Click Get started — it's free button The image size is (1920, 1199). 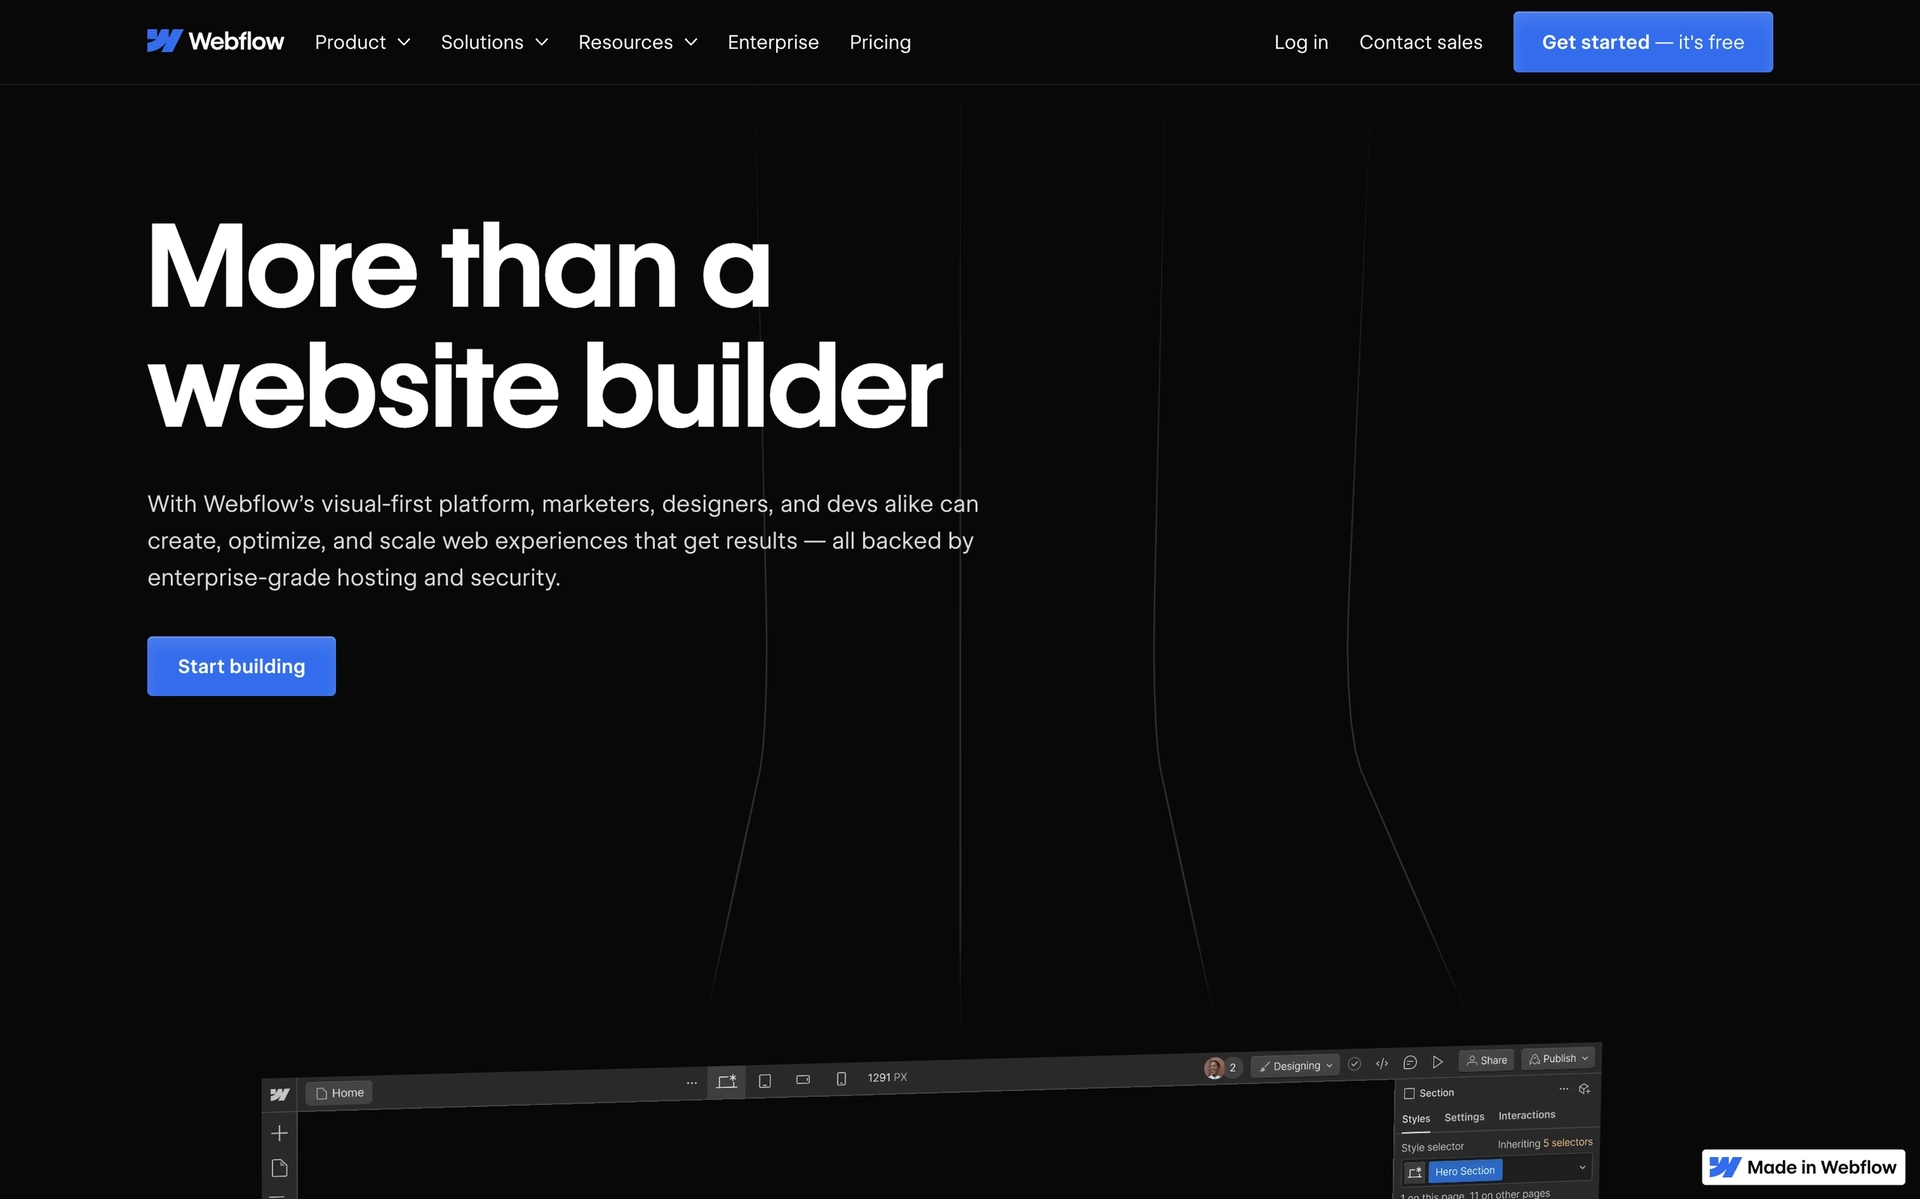[1642, 42]
